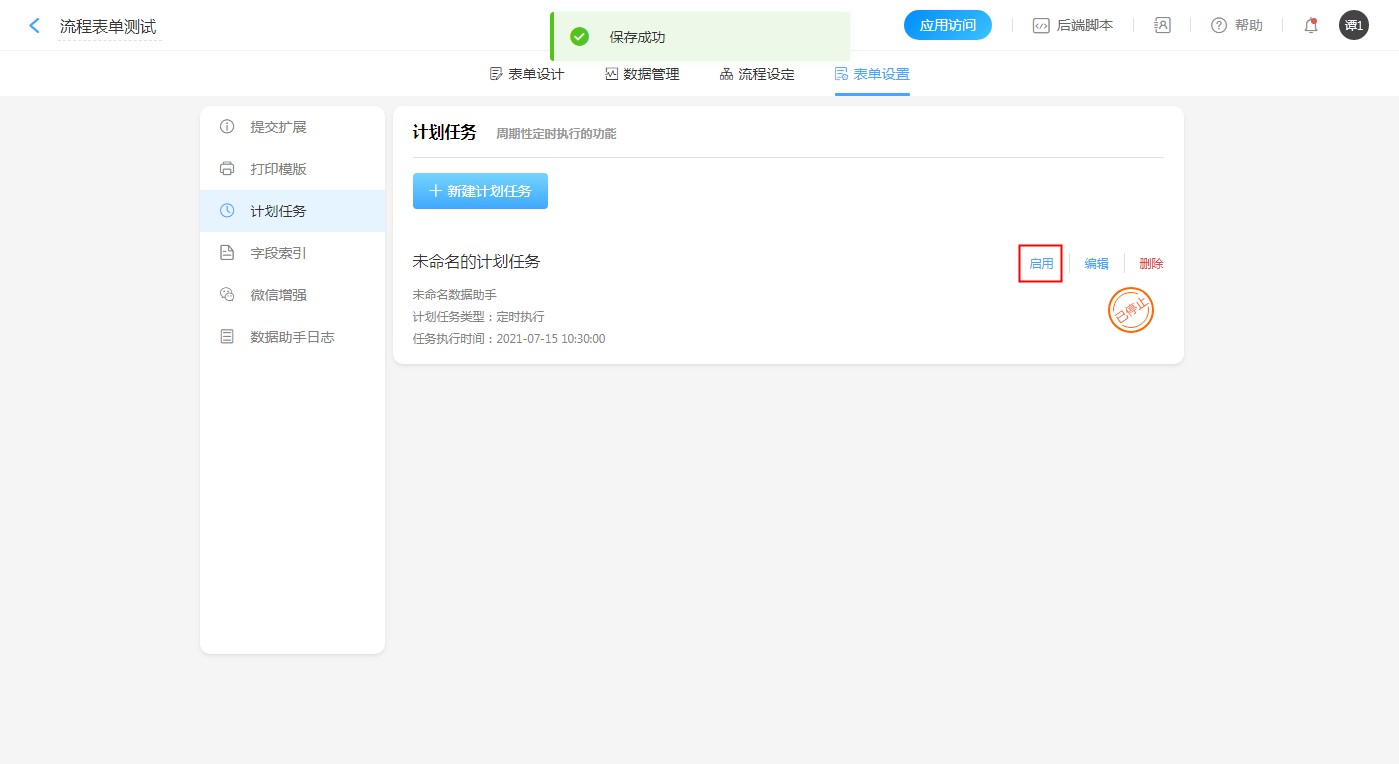1399x764 pixels.
Task: Click the 后端脚本 code icon
Action: coord(1041,26)
